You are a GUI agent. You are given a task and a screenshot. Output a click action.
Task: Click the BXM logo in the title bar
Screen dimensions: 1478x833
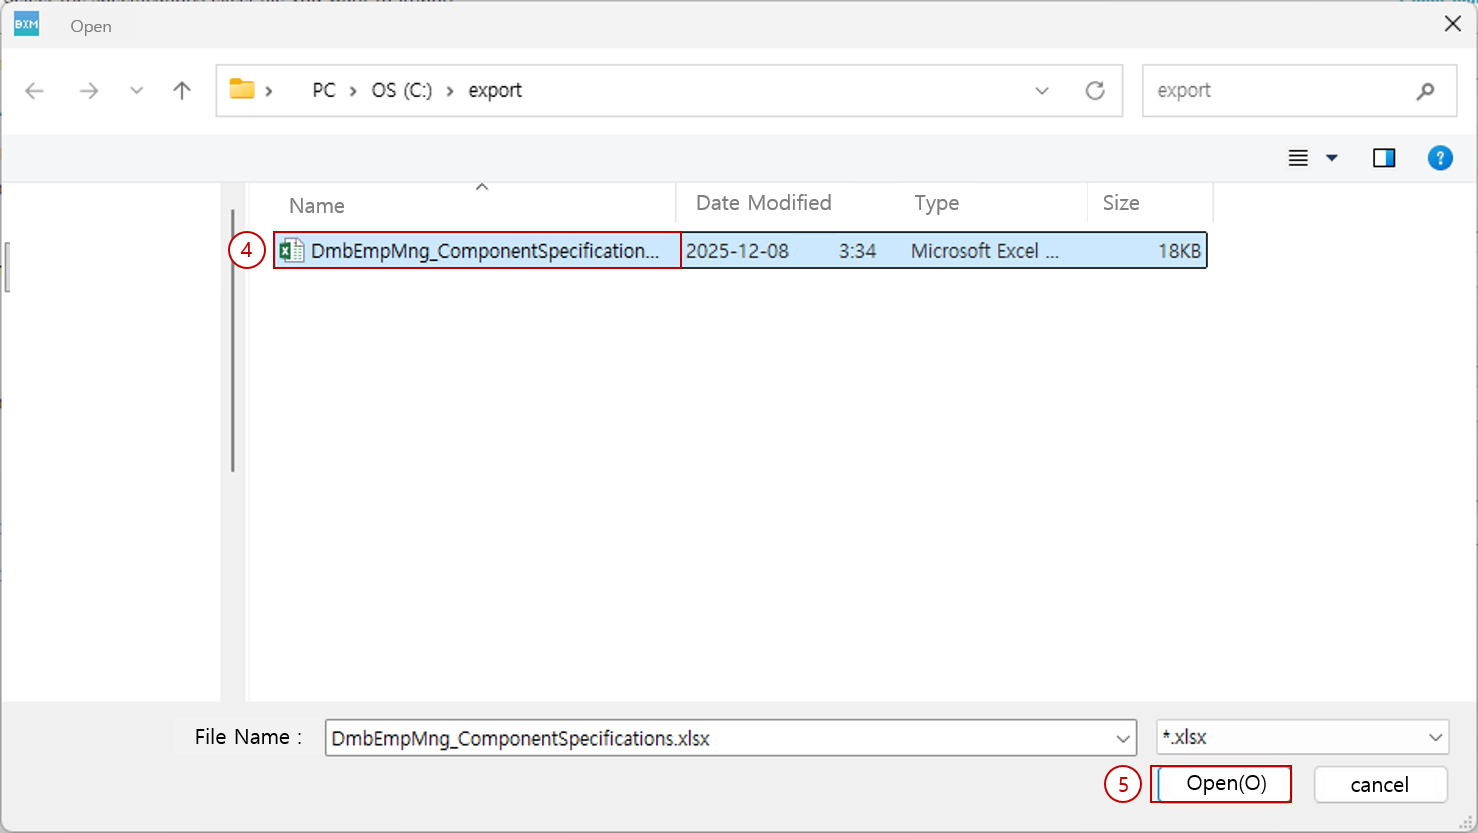click(x=25, y=23)
